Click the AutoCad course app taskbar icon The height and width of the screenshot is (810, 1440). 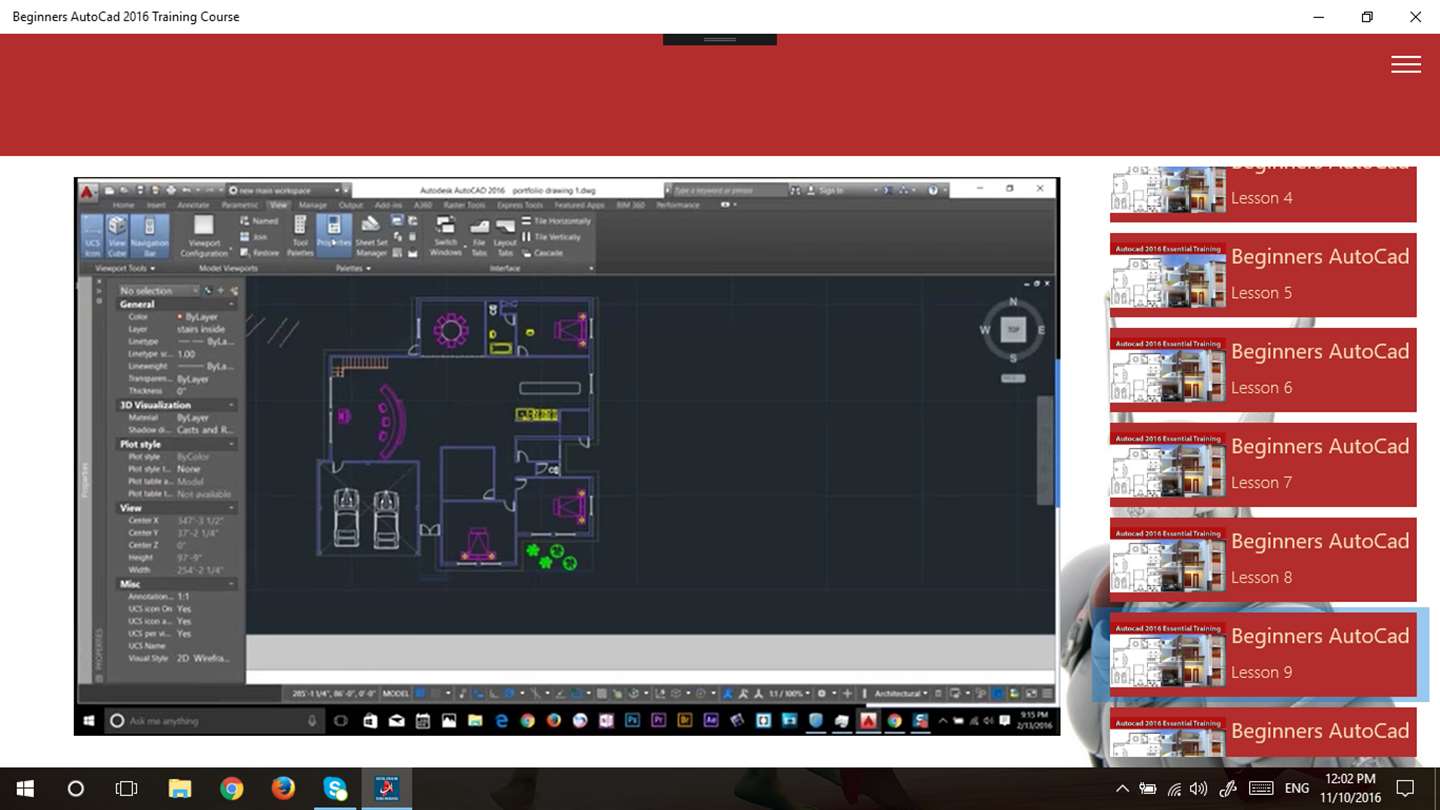(387, 789)
